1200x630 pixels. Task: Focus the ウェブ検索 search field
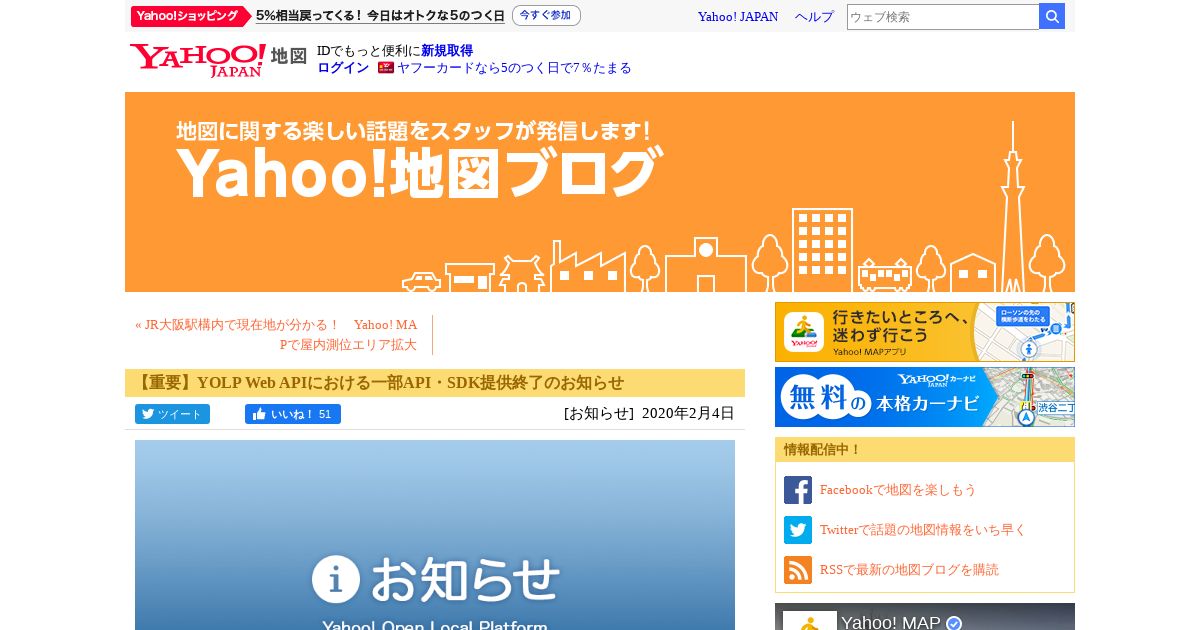coord(943,16)
